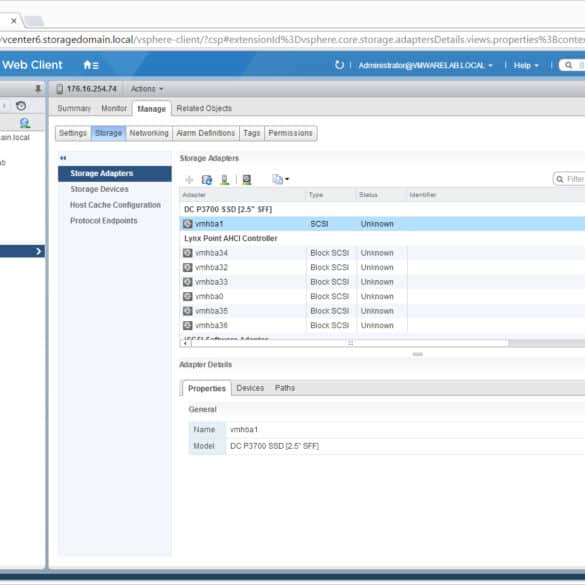Select the vmhba34 adapter icon

pyautogui.click(x=187, y=253)
